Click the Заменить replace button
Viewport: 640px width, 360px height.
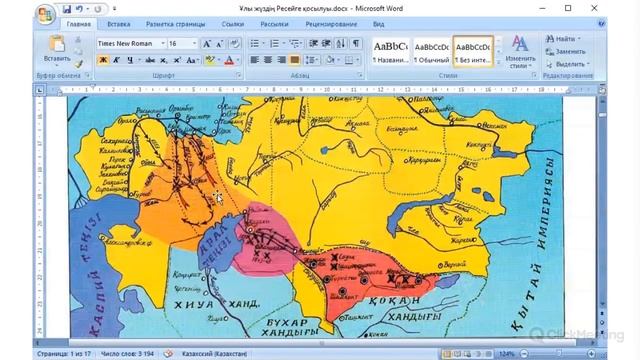(566, 52)
